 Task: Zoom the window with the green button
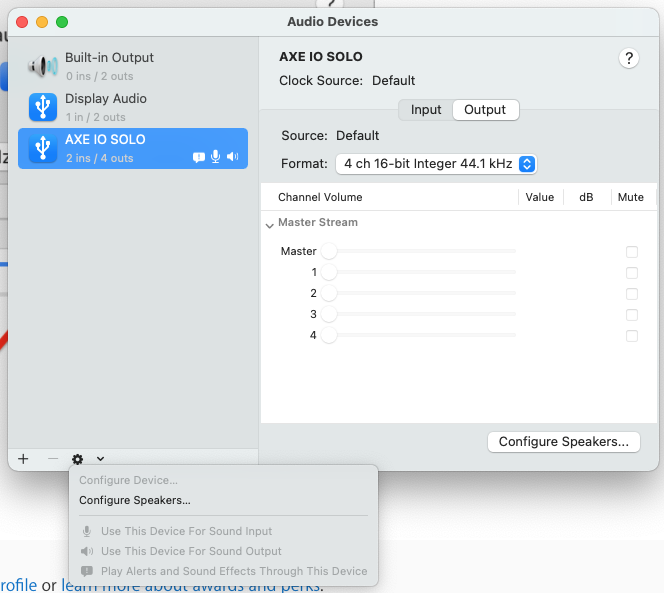(x=62, y=22)
